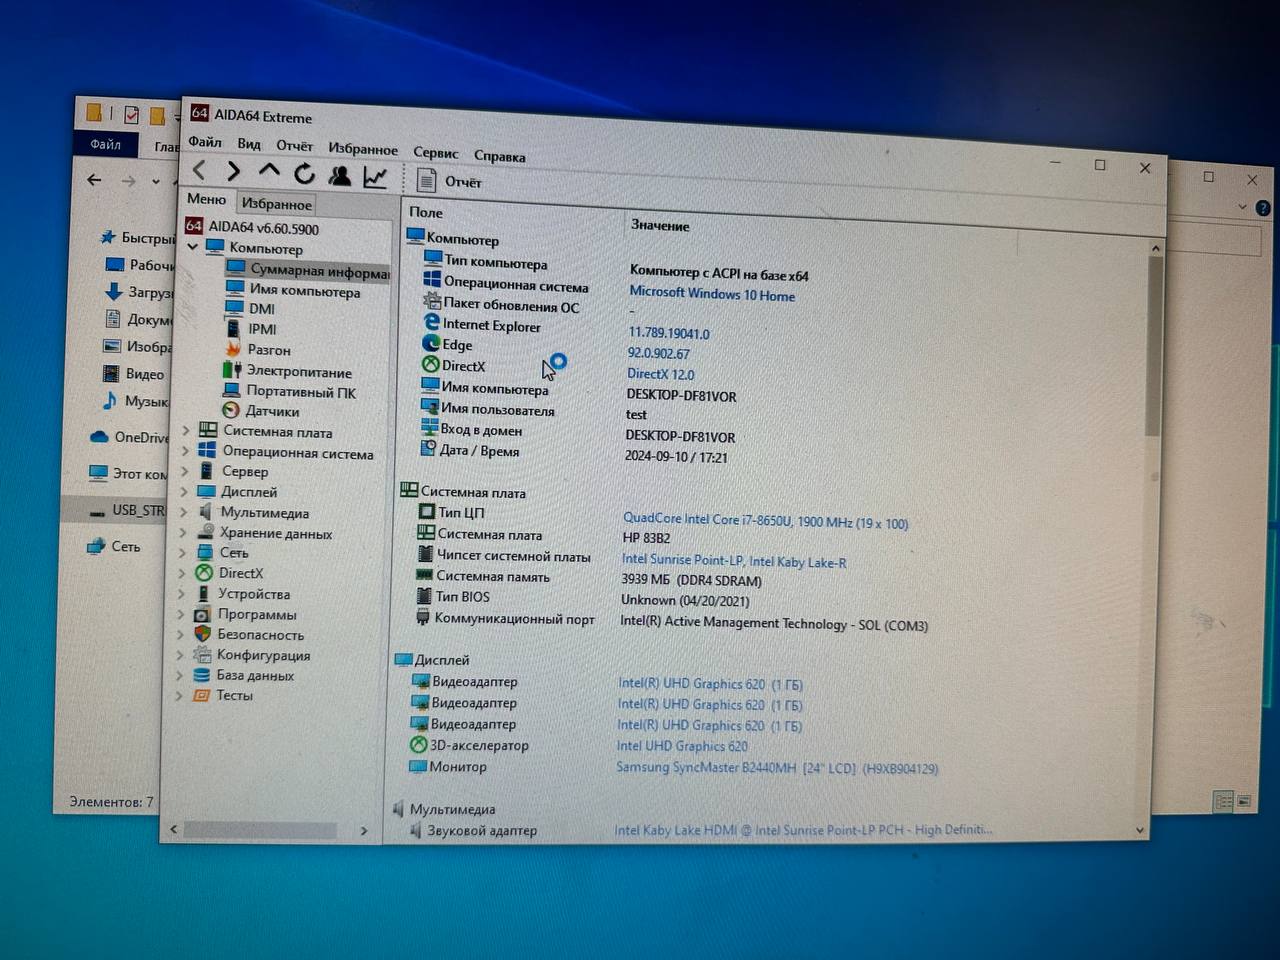
Task: Click the Up arrow in AIDA64 toolbar
Action: coord(268,171)
